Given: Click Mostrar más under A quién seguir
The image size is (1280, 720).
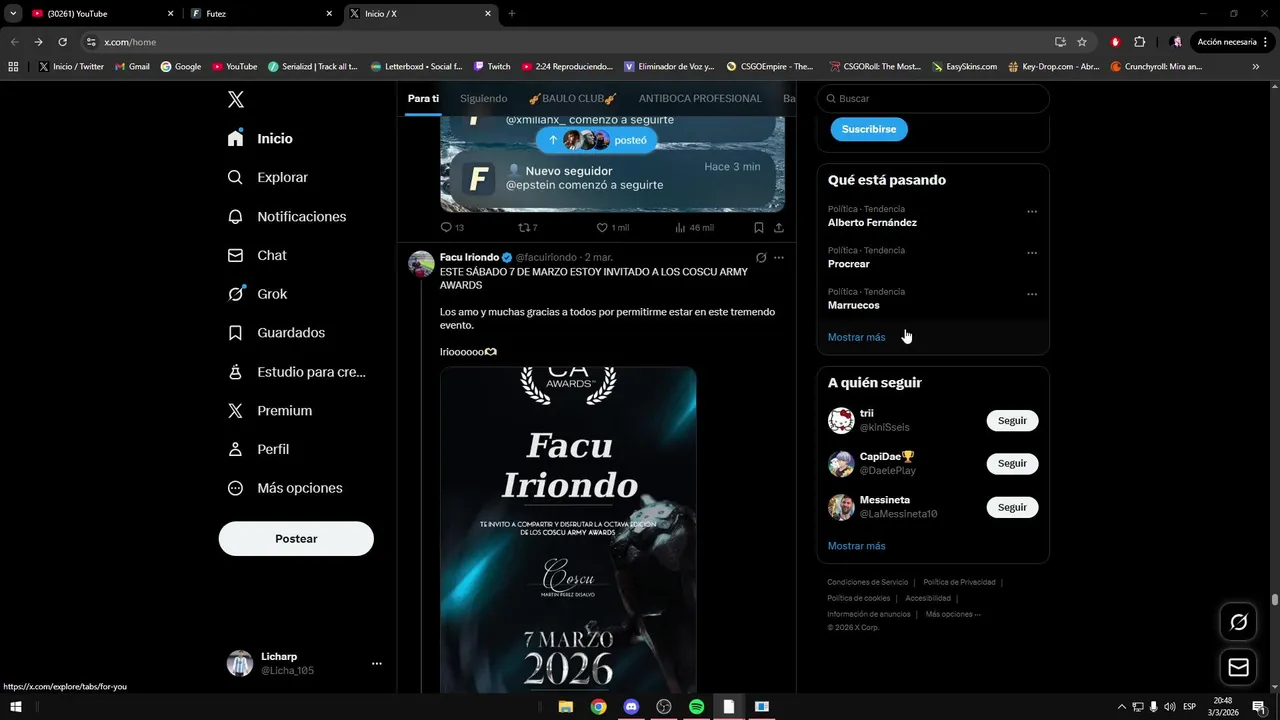Looking at the screenshot, I should click(x=856, y=546).
